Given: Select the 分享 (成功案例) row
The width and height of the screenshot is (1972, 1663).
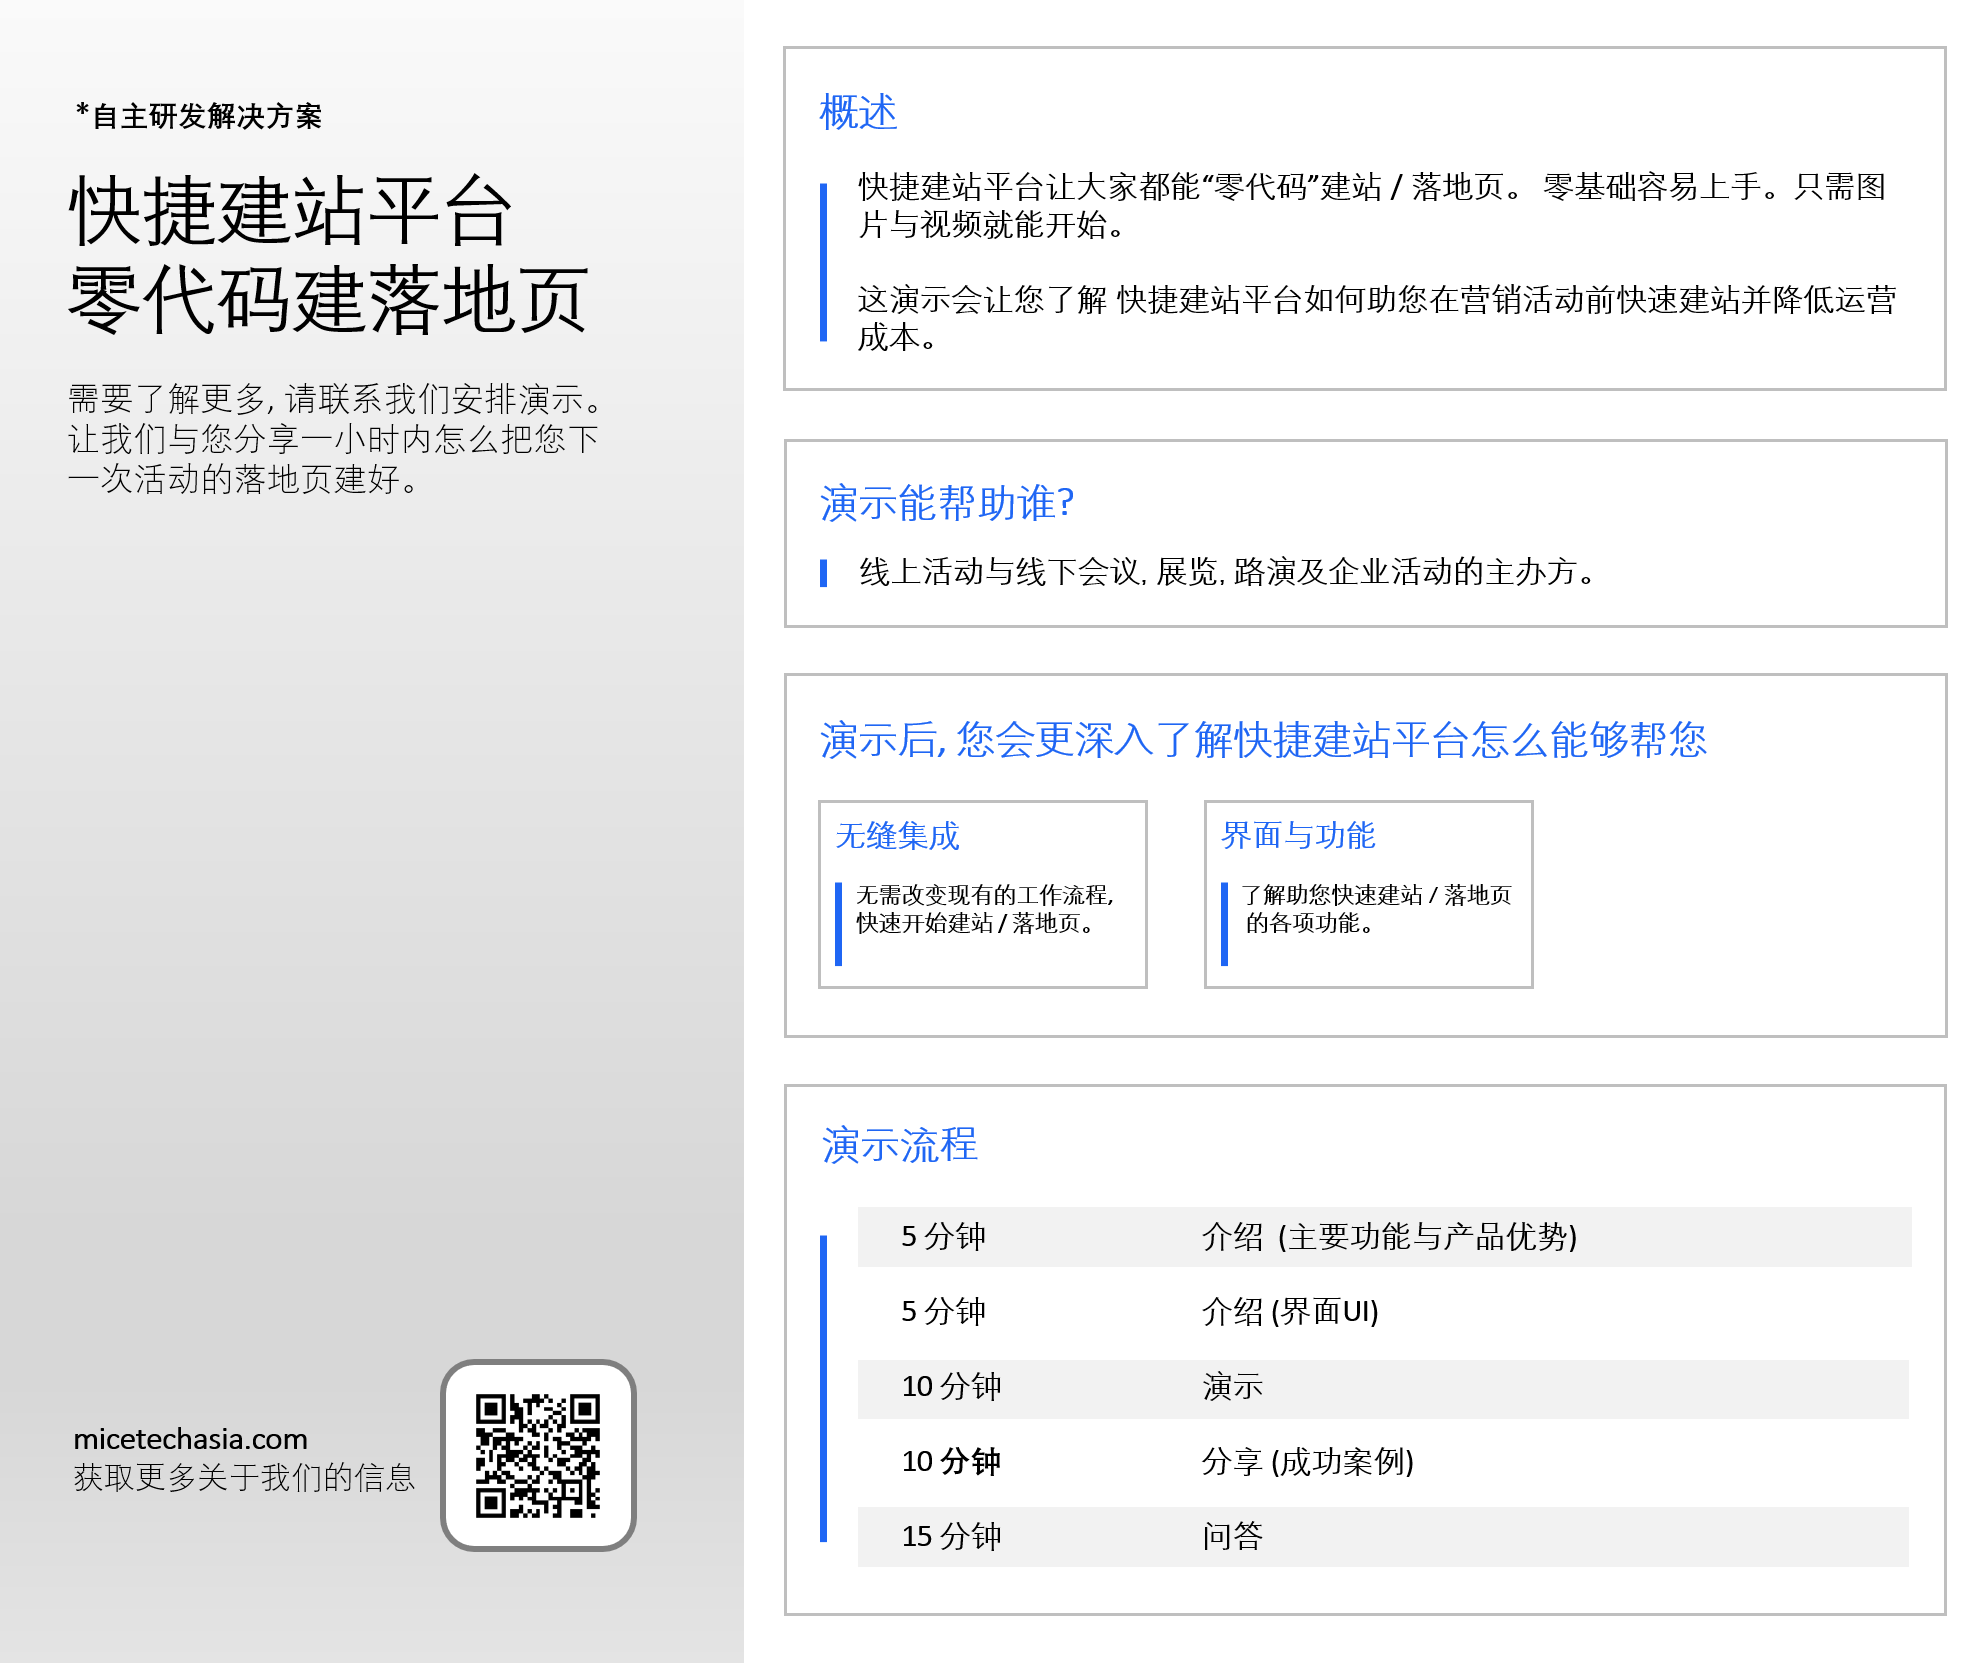Looking at the screenshot, I should point(1384,1462).
